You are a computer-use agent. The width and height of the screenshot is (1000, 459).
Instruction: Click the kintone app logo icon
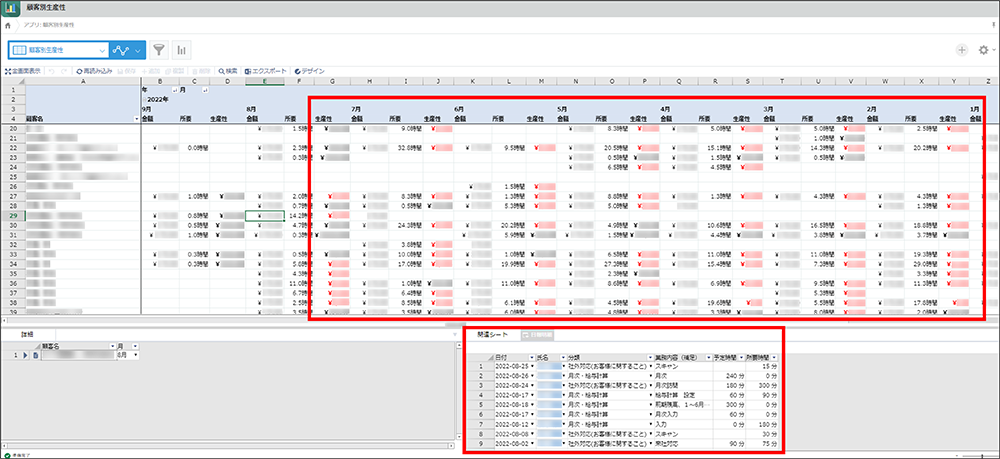click(x=12, y=8)
